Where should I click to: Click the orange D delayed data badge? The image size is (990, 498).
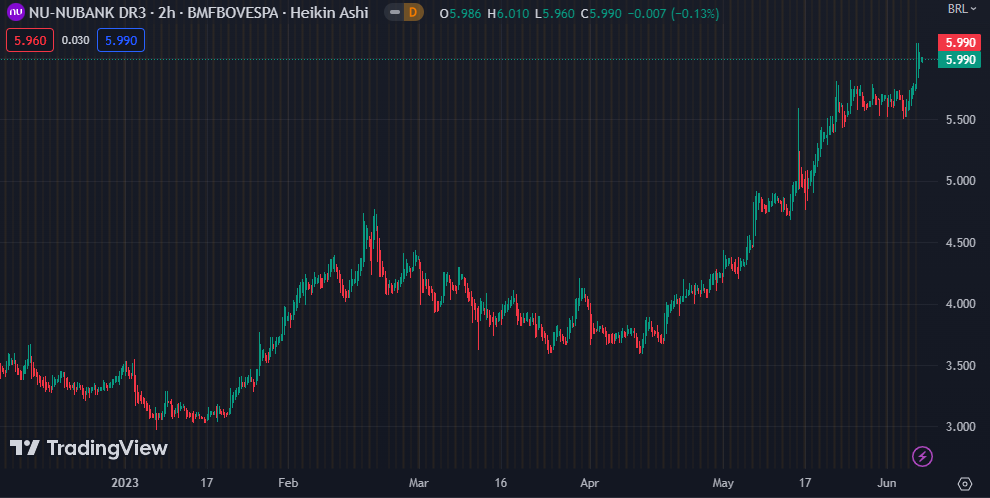click(x=414, y=13)
